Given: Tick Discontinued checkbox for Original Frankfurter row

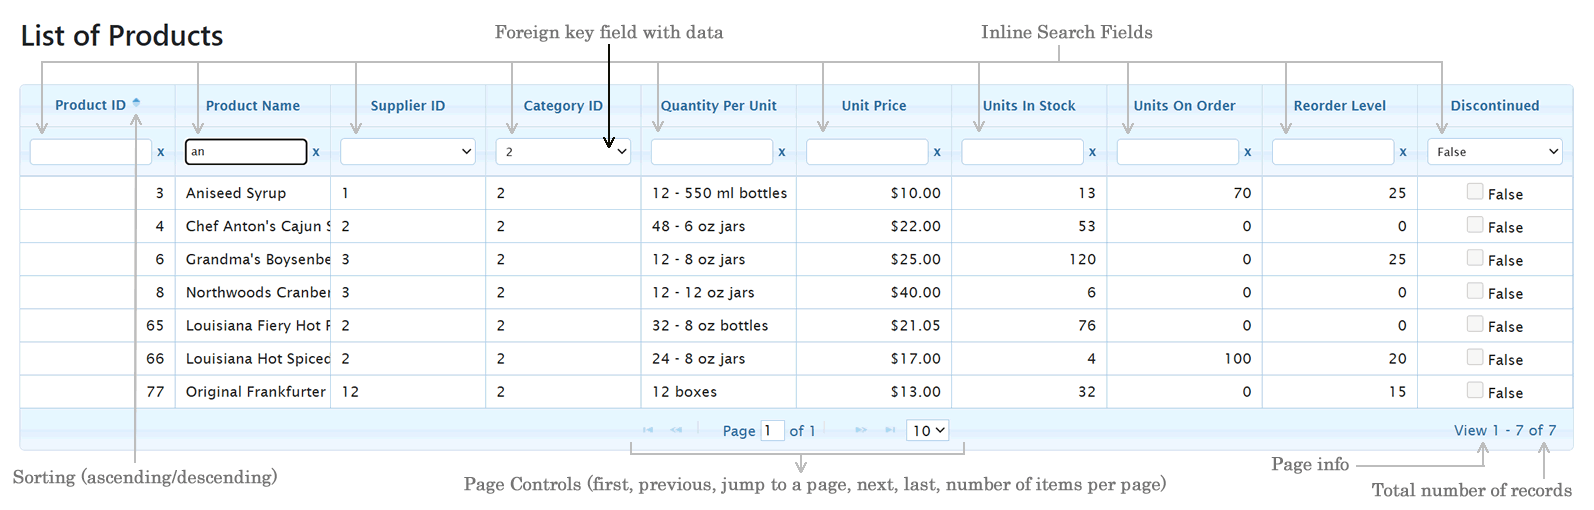Looking at the screenshot, I should (1475, 390).
